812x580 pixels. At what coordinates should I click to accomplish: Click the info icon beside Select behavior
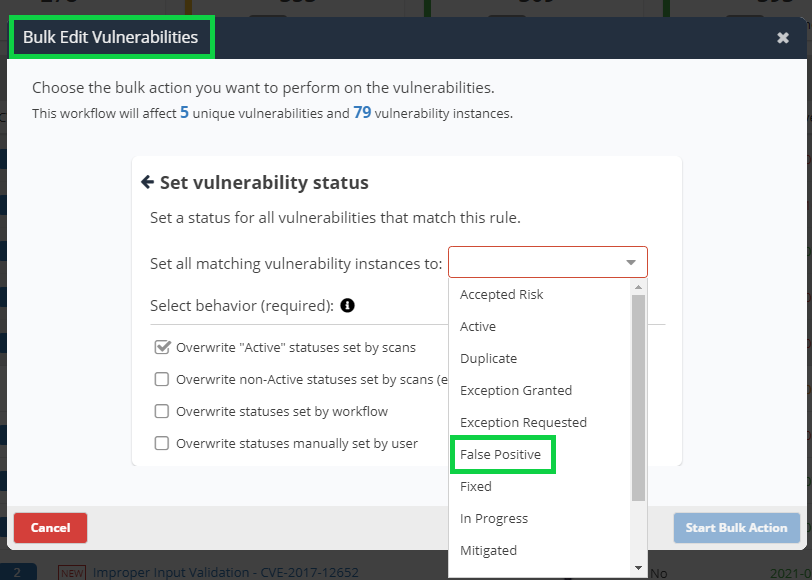347,305
